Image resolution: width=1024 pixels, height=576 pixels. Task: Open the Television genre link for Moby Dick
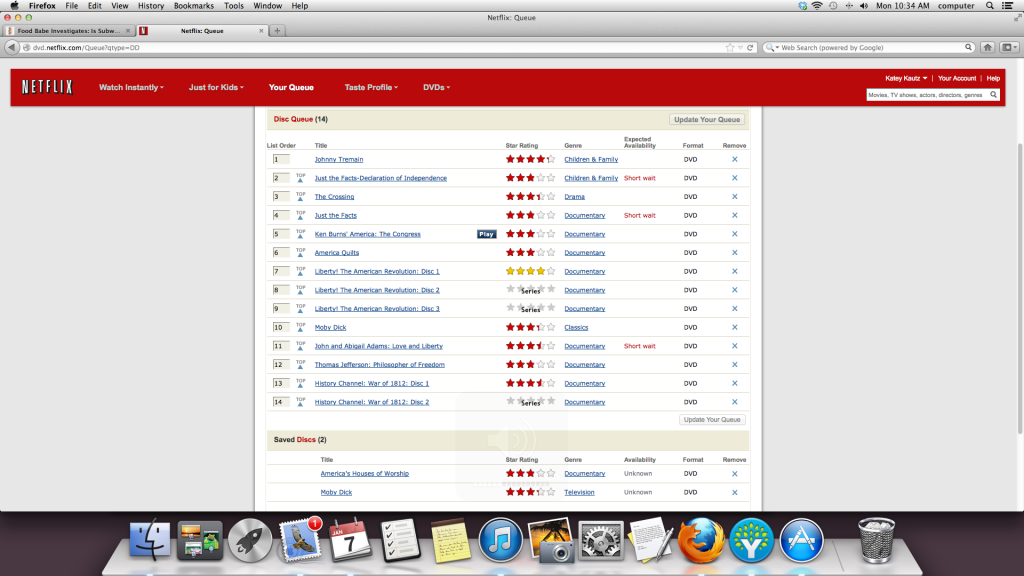(x=579, y=492)
